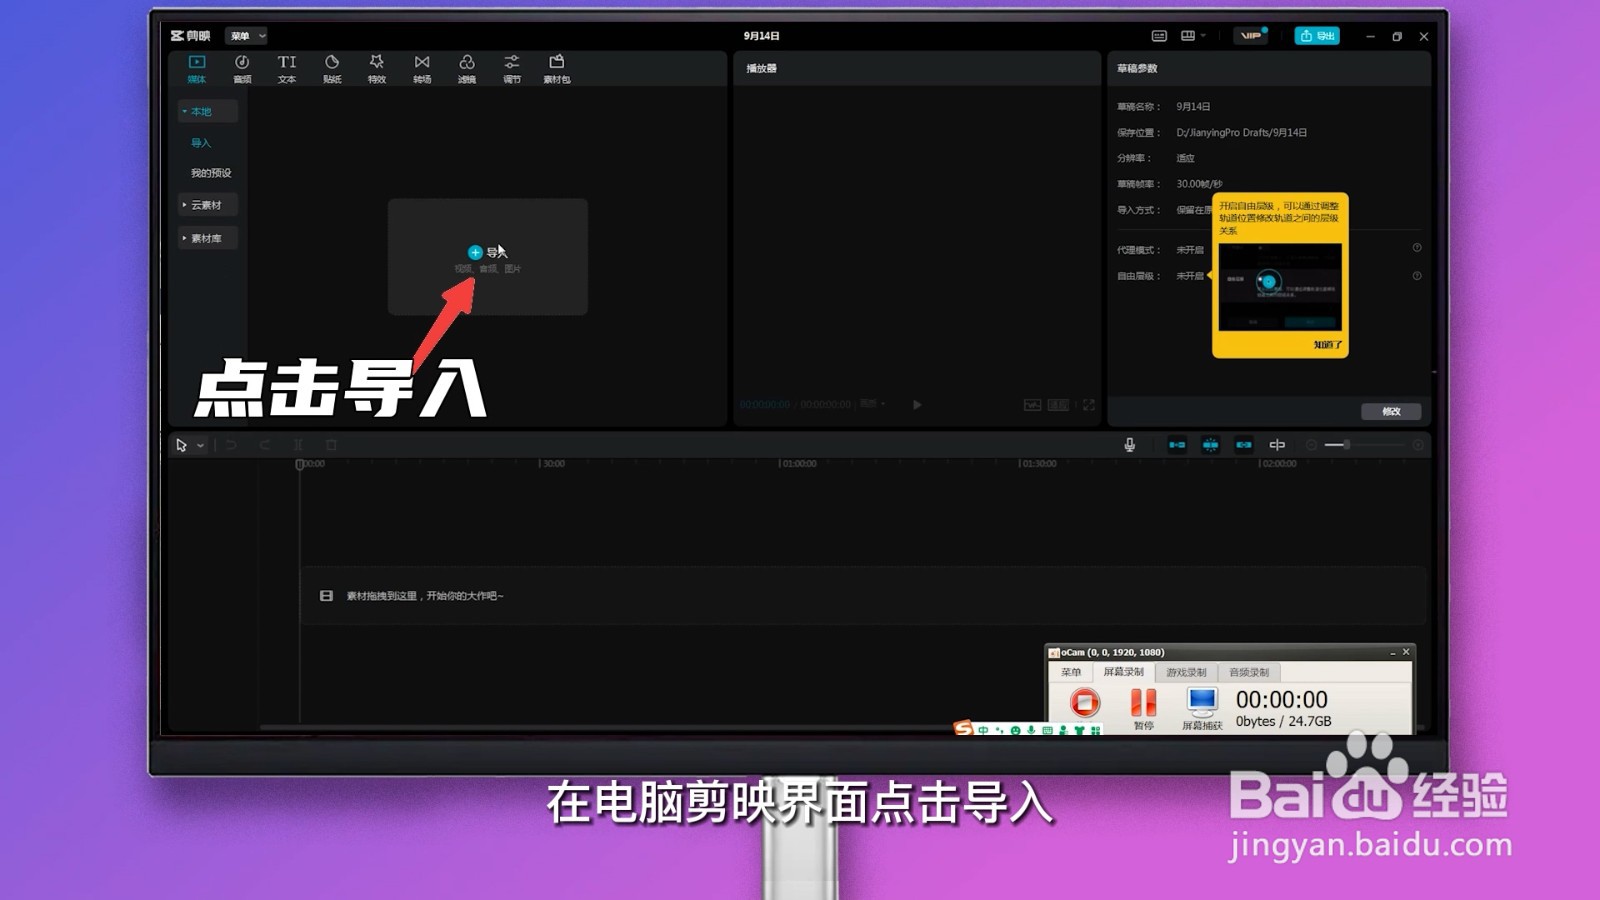1600x900 pixels.
Task: Click the empty track drop area
Action: 864,596
